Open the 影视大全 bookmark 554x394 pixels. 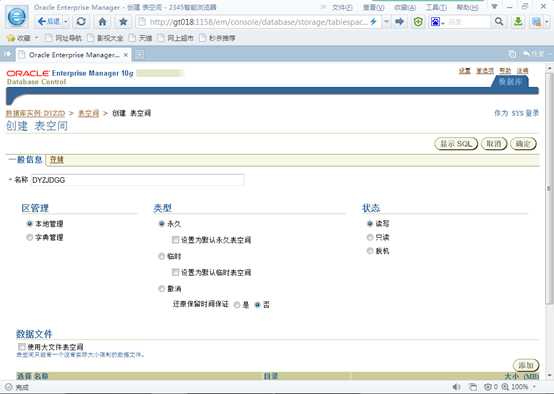105,38
